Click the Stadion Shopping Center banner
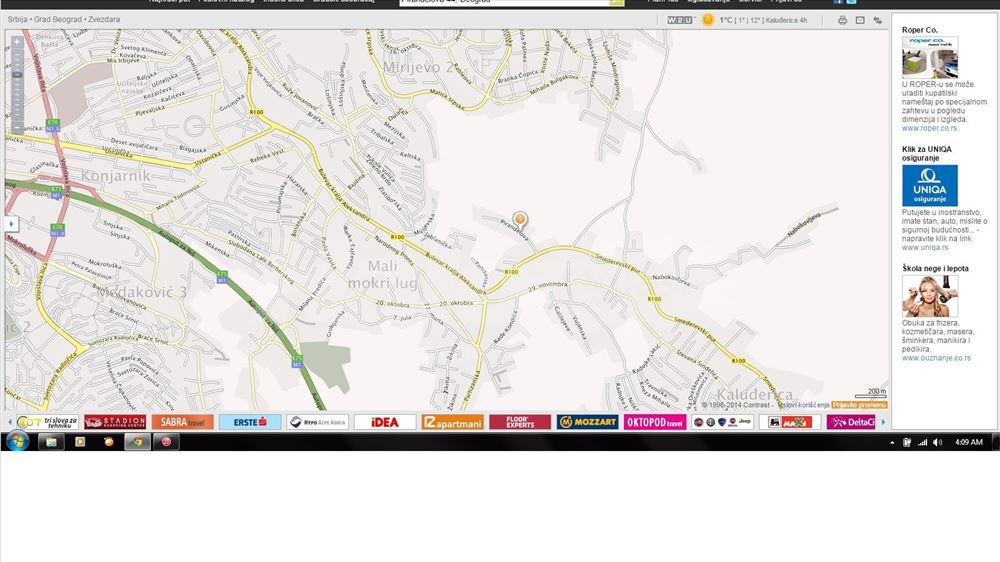This screenshot has width=1000, height=562. pos(115,422)
